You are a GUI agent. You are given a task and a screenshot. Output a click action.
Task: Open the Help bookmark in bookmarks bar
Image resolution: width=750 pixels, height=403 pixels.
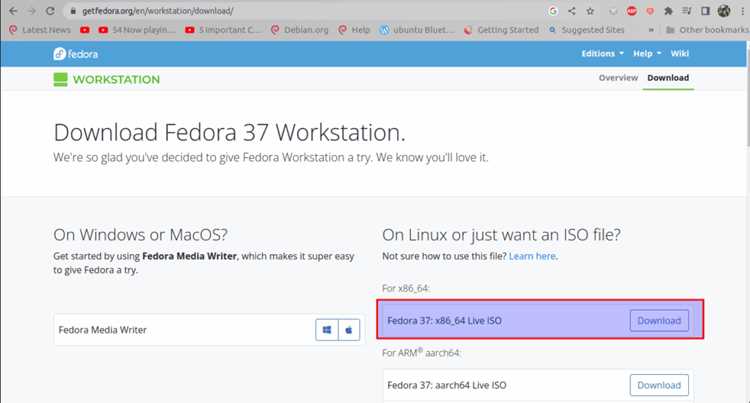coord(354,30)
